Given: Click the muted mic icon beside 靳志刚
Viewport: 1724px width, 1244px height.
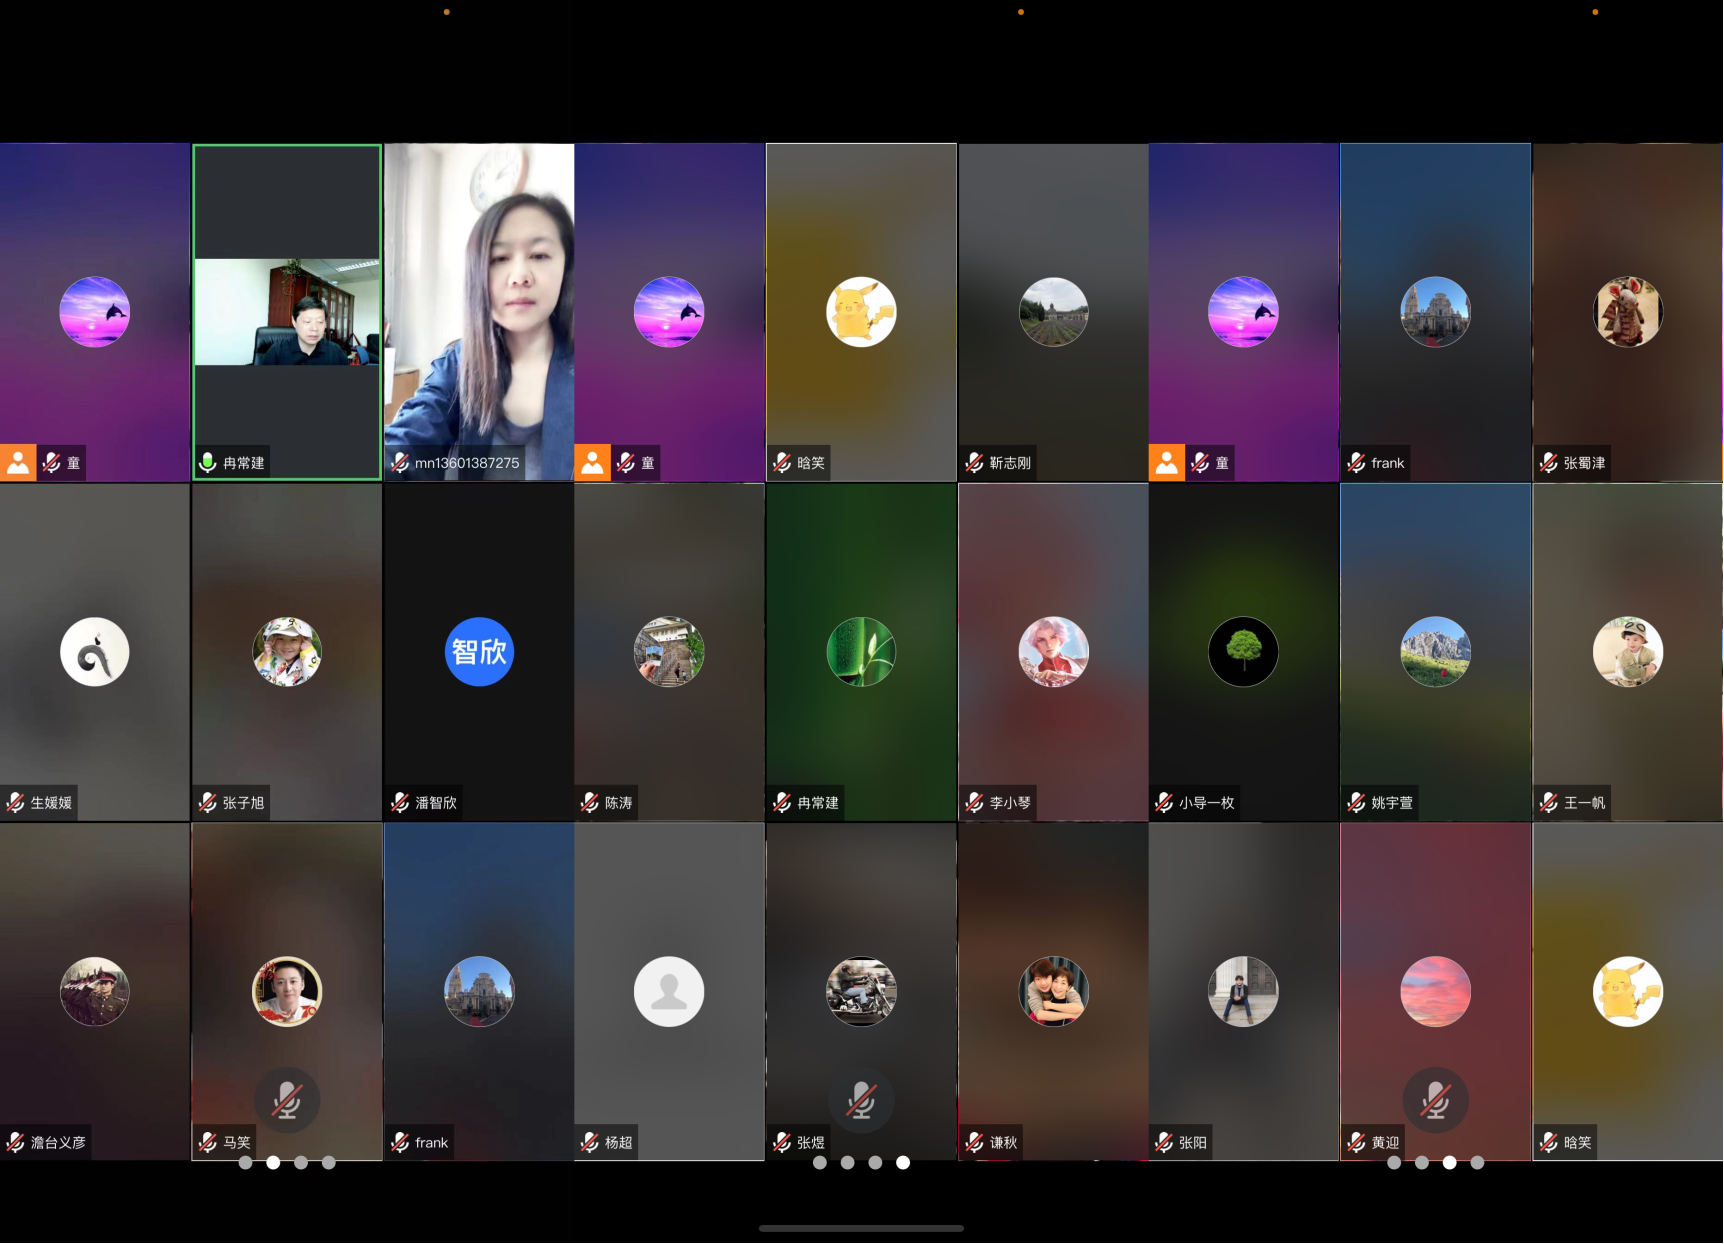Looking at the screenshot, I should click(974, 462).
